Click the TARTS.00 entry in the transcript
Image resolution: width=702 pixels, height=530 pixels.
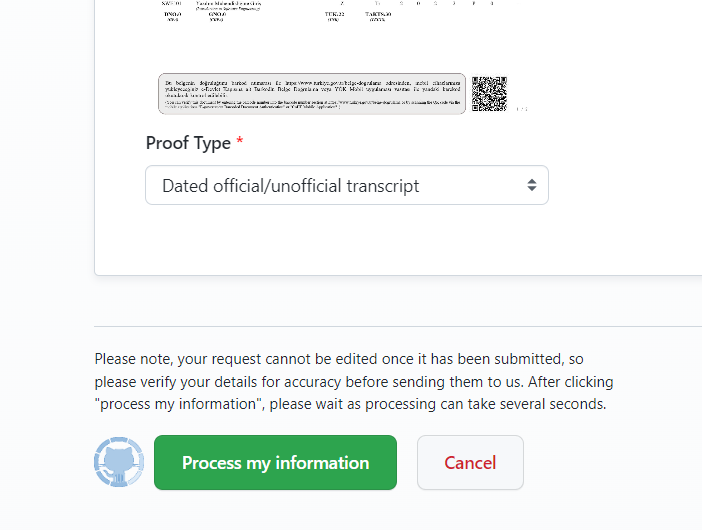click(x=376, y=14)
